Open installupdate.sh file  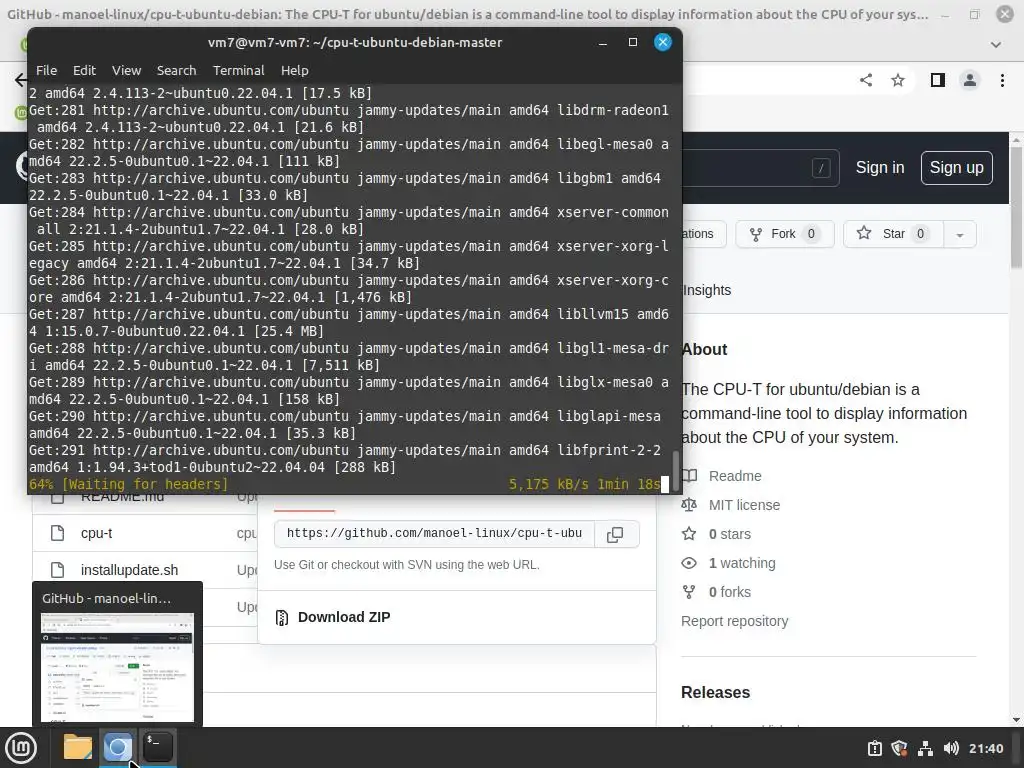pos(129,570)
